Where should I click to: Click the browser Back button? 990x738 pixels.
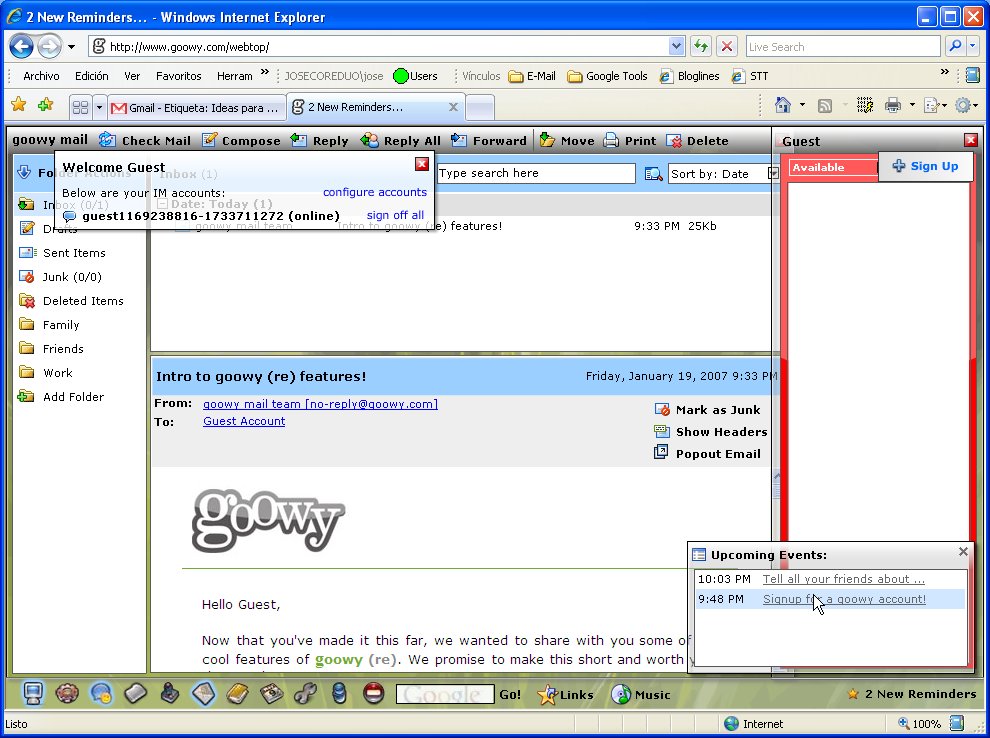pyautogui.click(x=21, y=46)
